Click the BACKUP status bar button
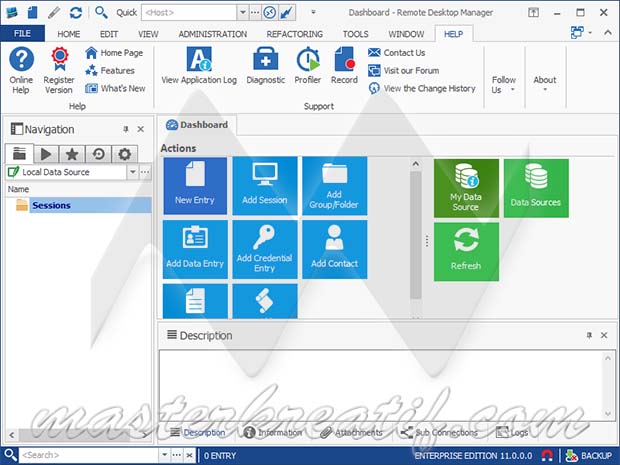 [x=589, y=456]
